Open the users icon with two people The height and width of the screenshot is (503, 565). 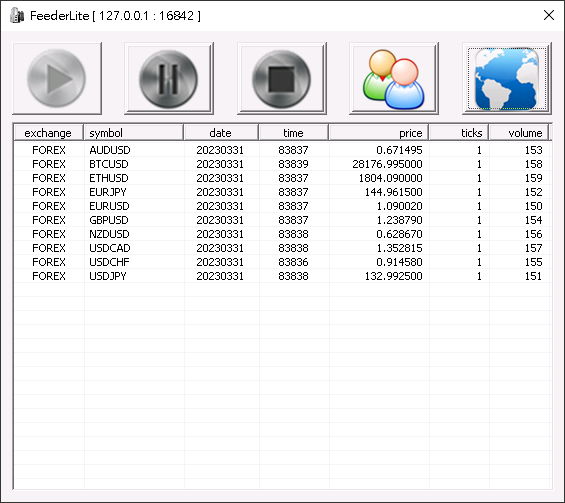pyautogui.click(x=394, y=79)
